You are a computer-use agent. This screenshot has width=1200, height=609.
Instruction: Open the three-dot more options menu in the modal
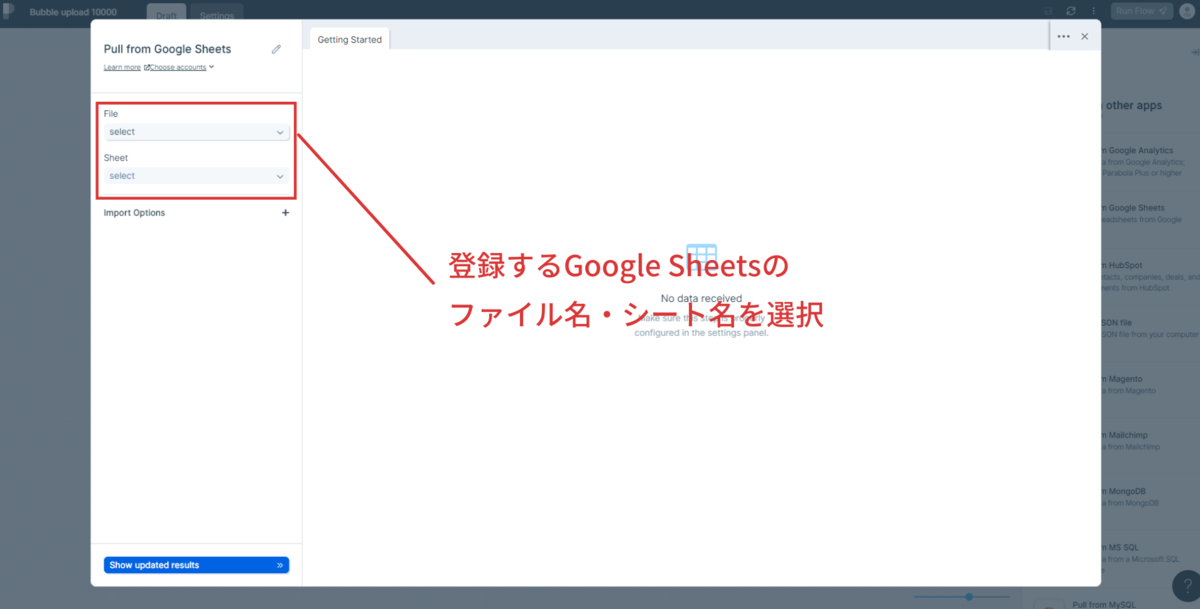tap(1063, 36)
